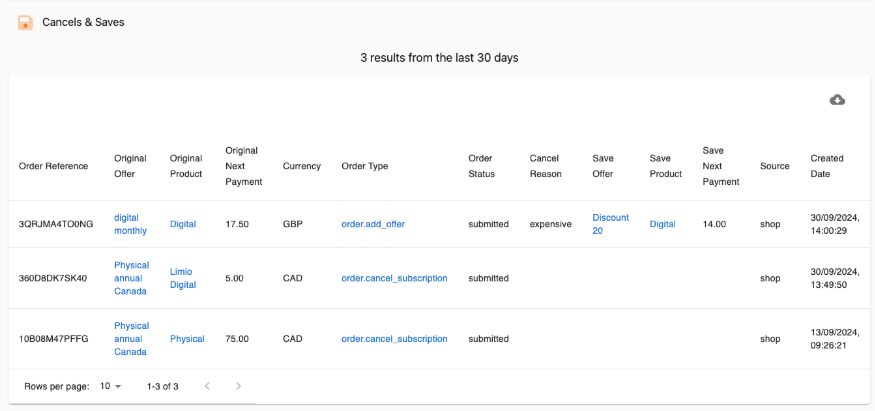
Task: Go to next page of results
Action: pos(238,386)
